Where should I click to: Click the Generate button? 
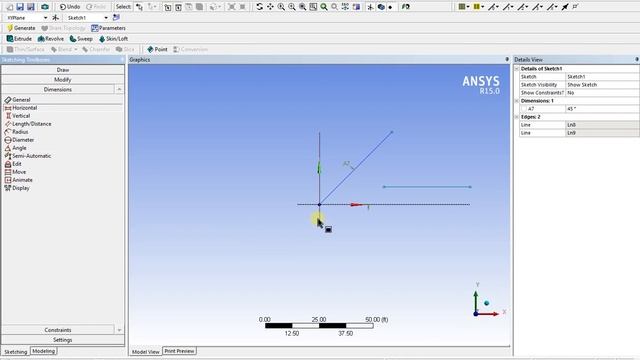point(21,28)
